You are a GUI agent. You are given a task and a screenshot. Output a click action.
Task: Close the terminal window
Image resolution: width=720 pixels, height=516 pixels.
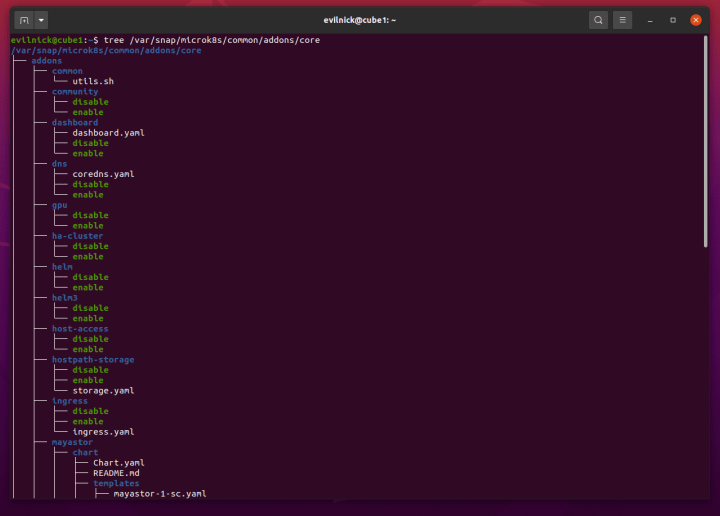tap(696, 20)
